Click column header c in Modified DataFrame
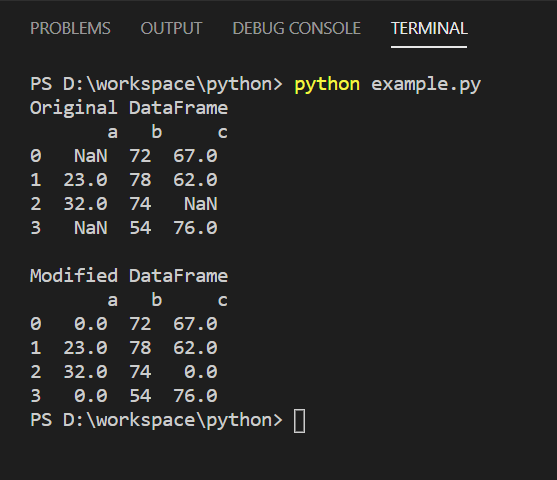 (x=223, y=301)
